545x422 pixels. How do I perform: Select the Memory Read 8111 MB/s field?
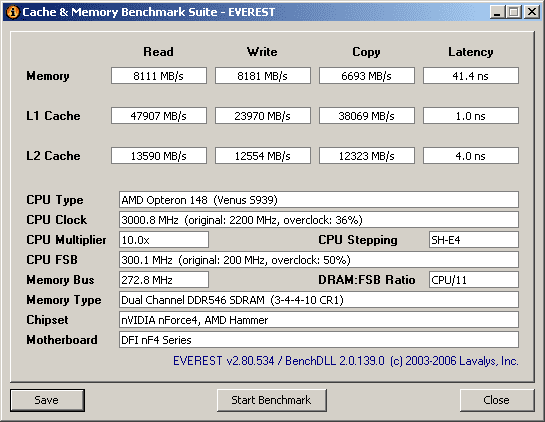click(x=159, y=76)
